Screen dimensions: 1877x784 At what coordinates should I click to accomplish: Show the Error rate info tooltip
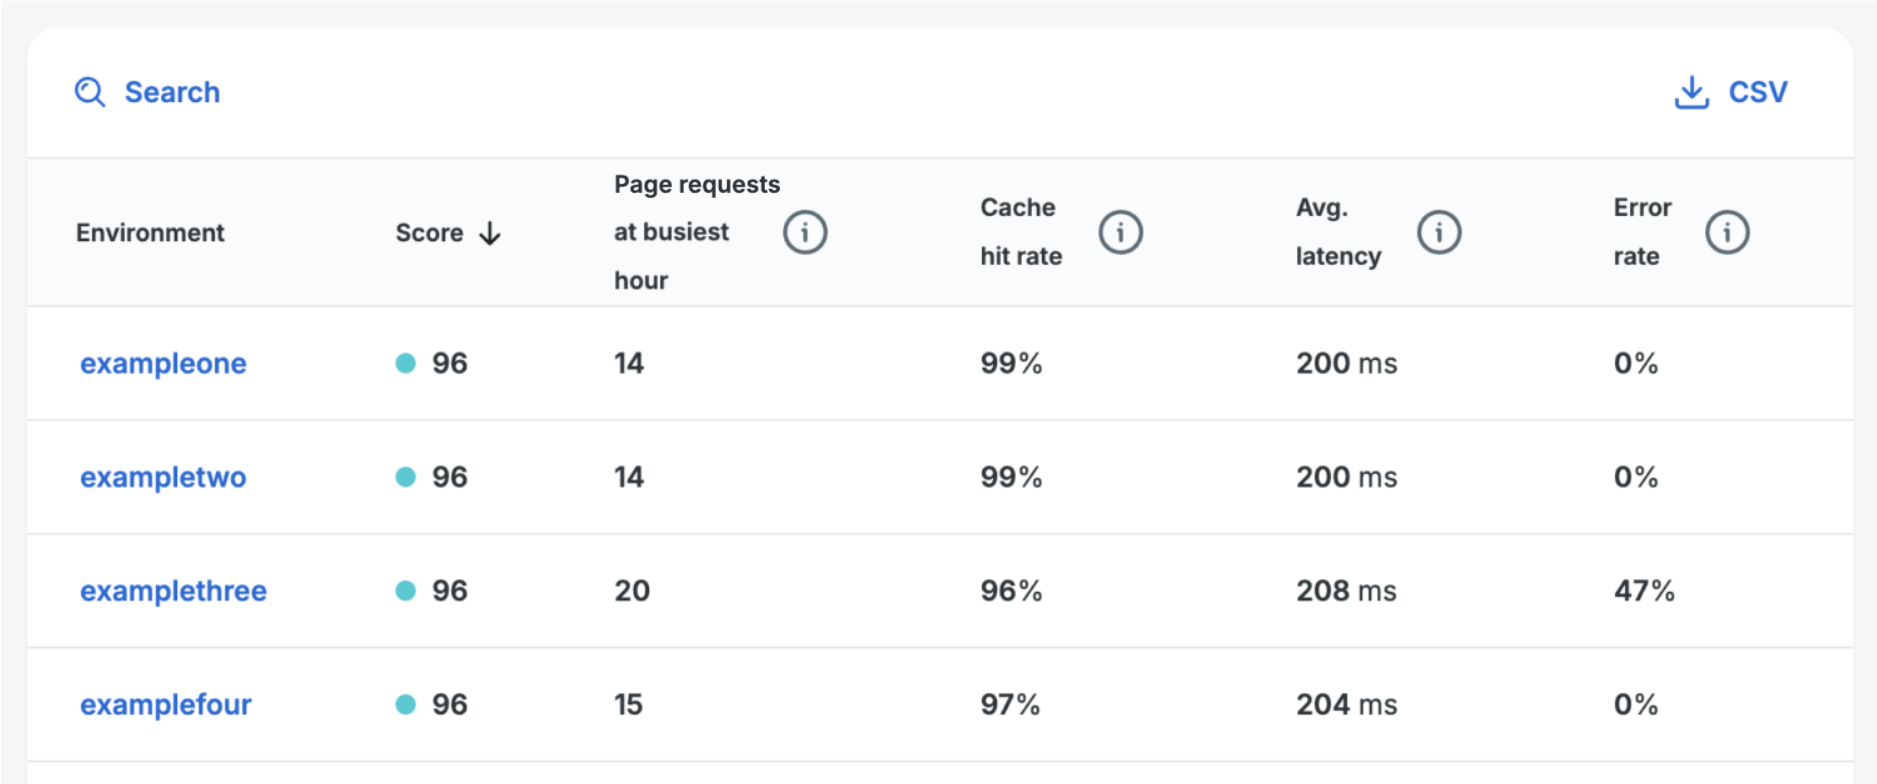pos(1726,232)
